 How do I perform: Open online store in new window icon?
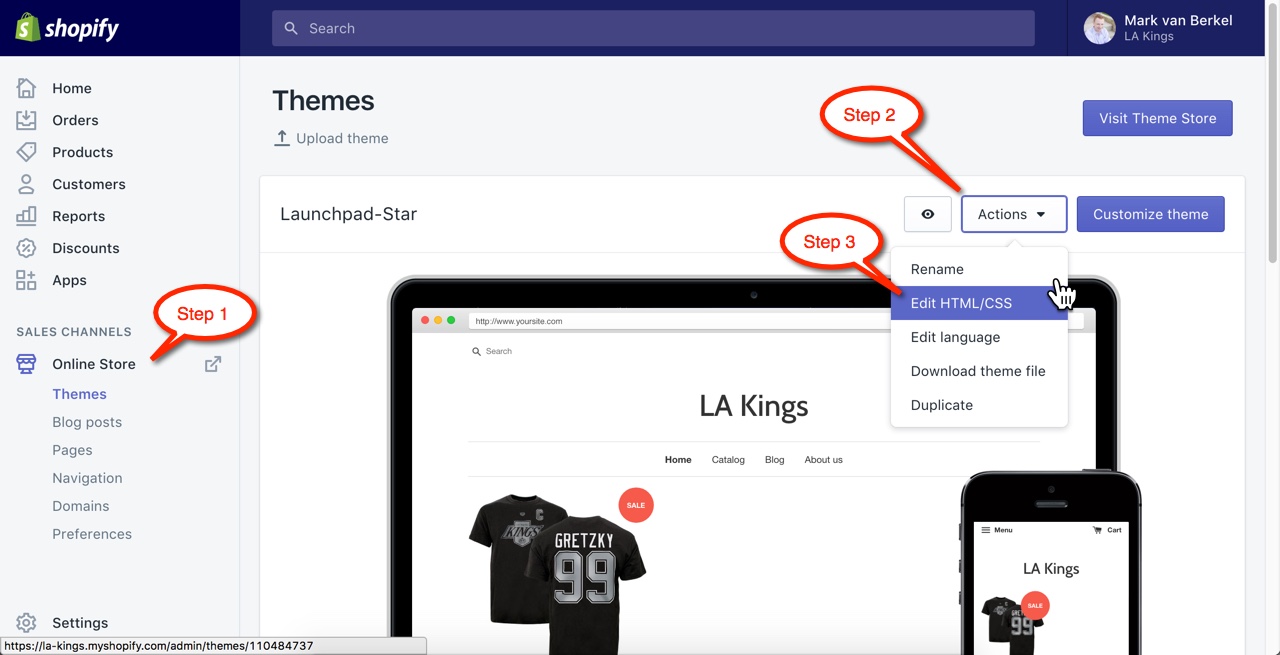pos(213,364)
